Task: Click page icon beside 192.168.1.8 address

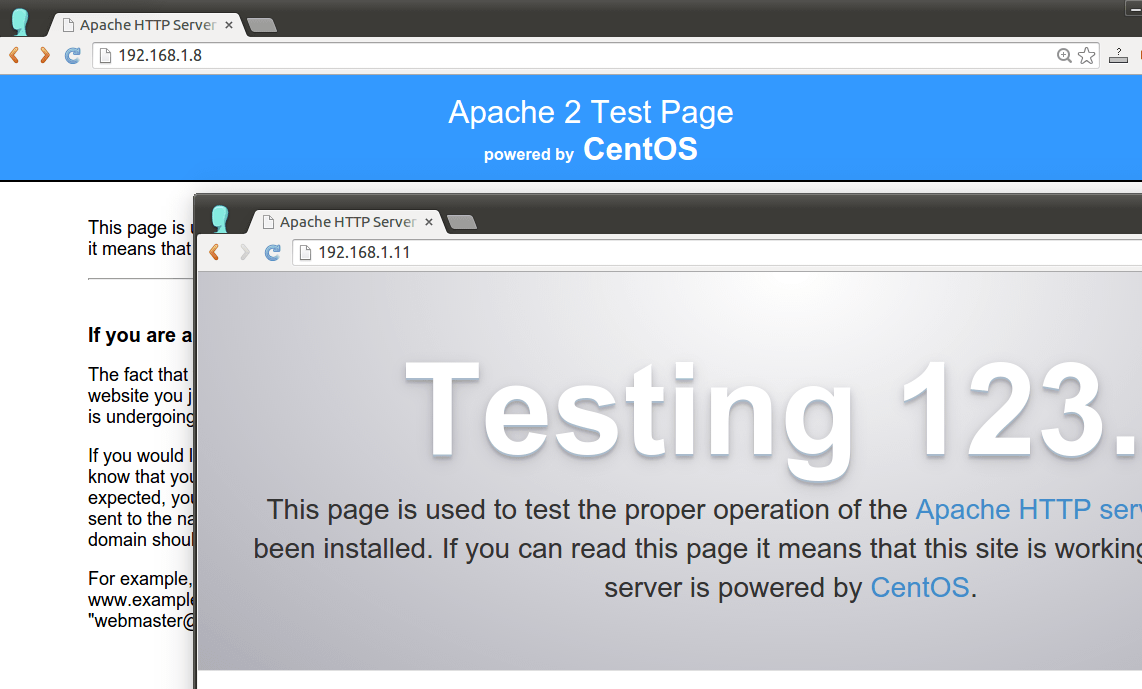Action: coord(106,55)
